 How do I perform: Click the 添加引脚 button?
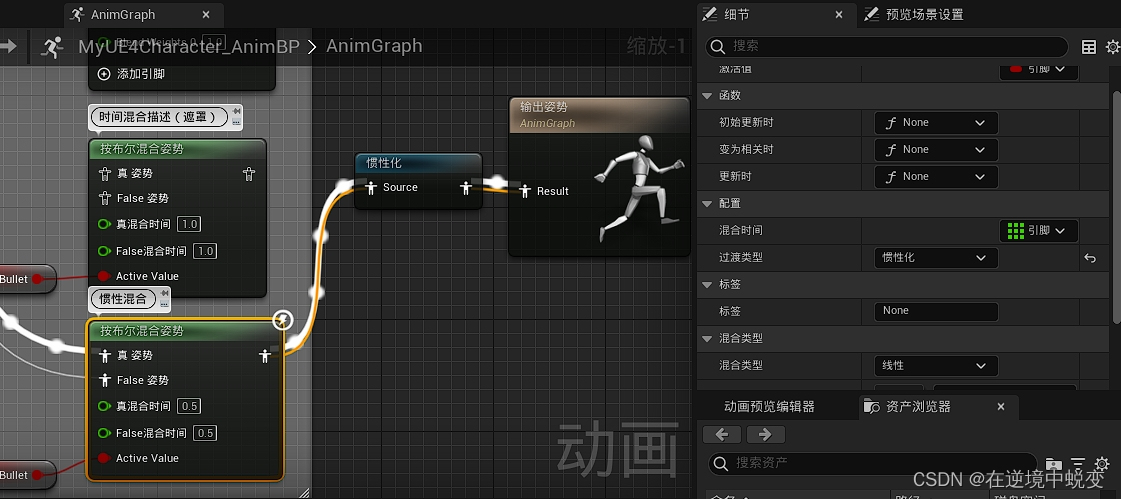(134, 74)
